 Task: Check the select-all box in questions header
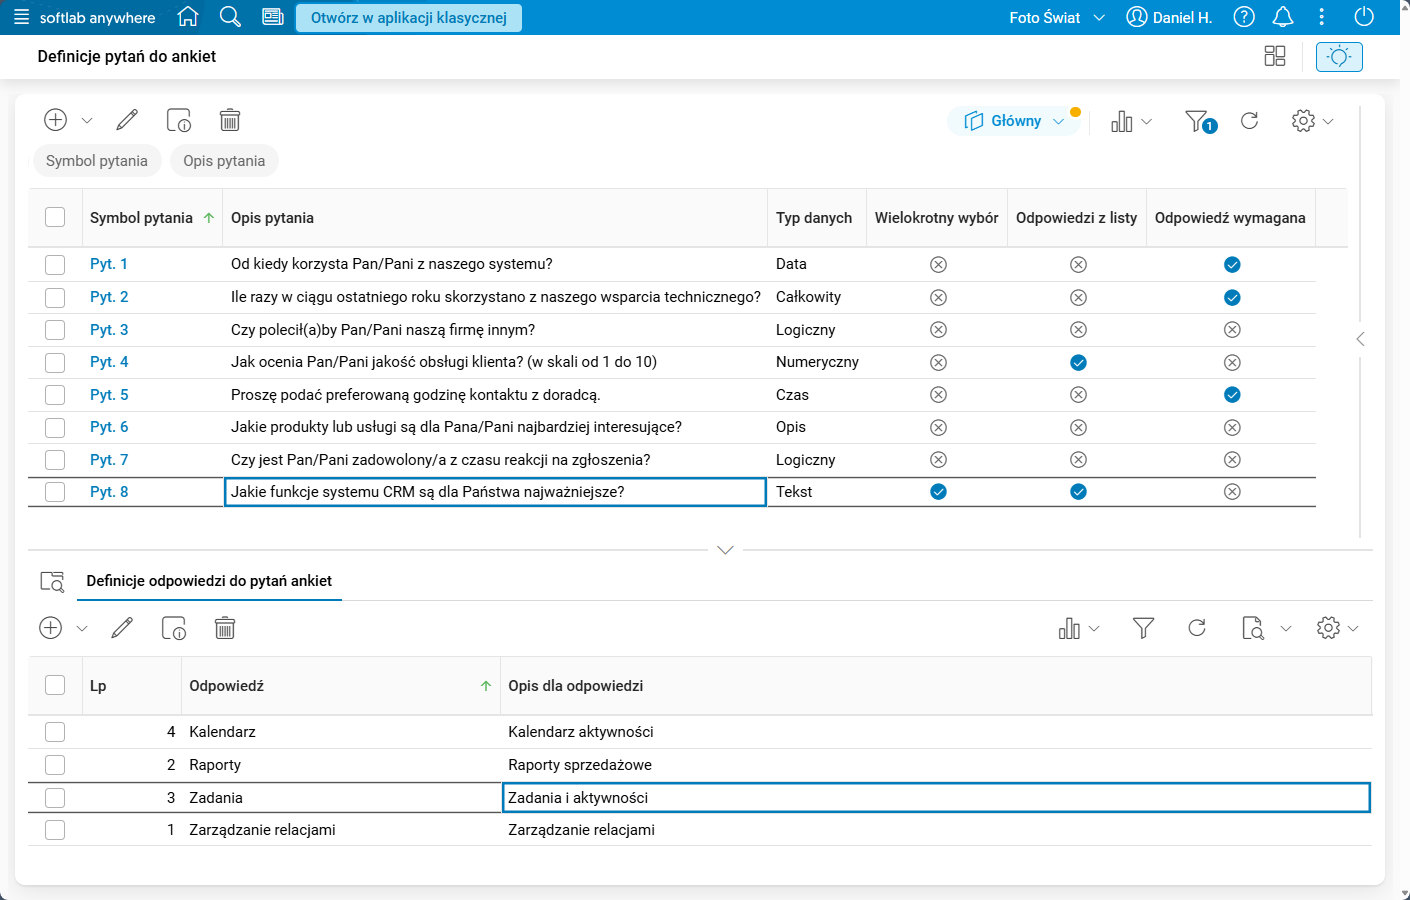(x=55, y=218)
